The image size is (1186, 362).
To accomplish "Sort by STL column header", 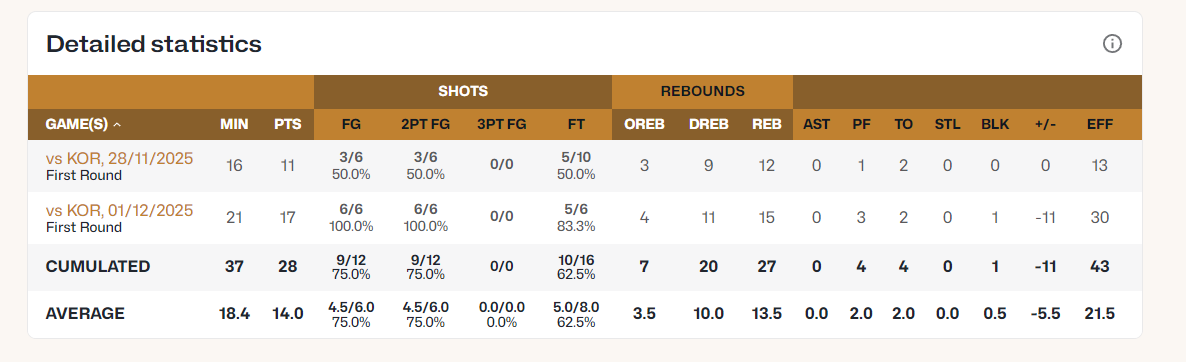I will click(947, 124).
